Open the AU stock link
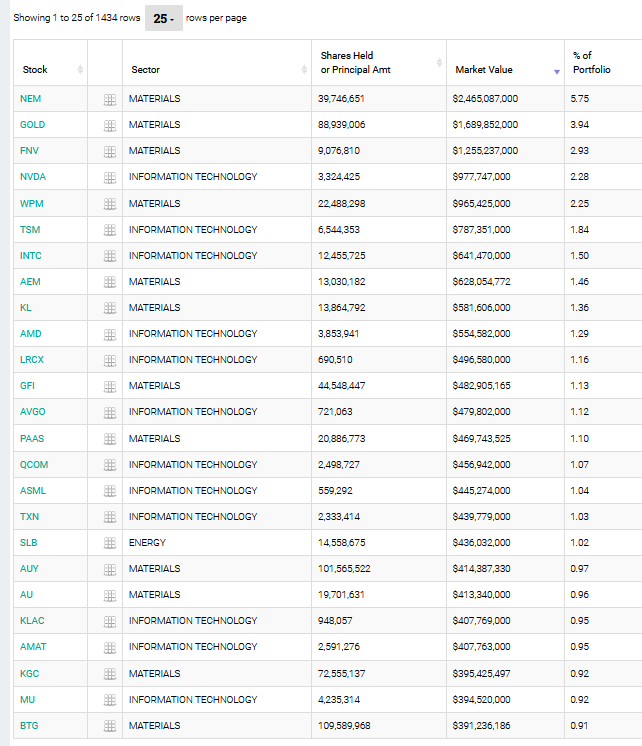Screen dimensions: 642x746 click(x=26, y=595)
